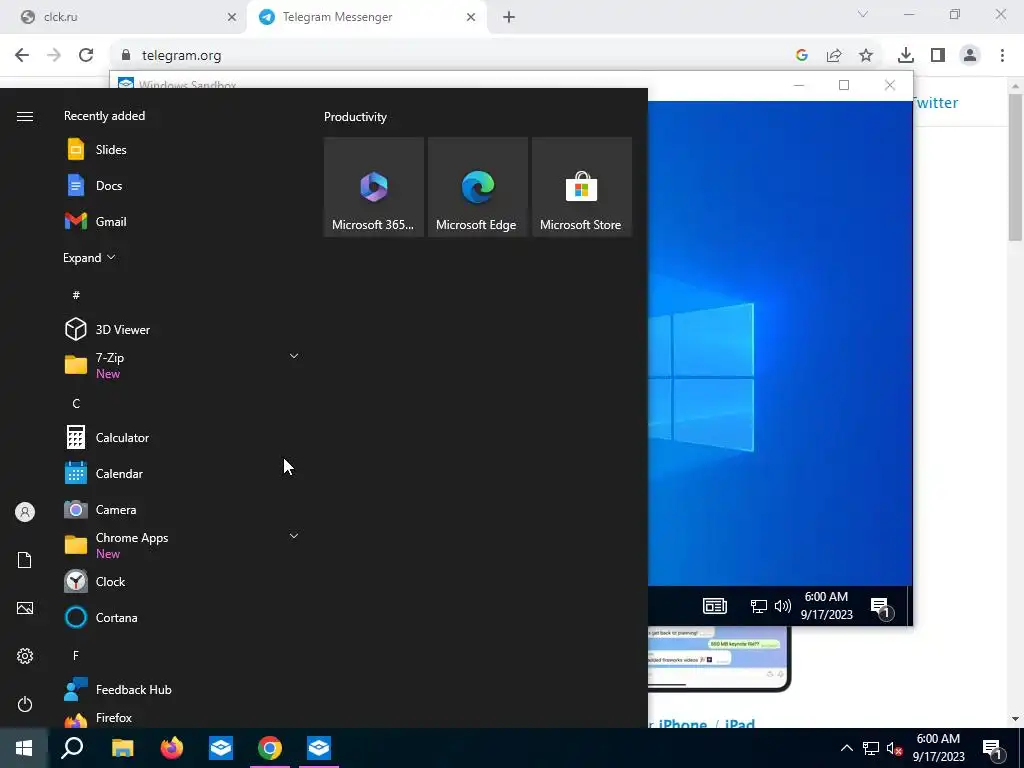1024x768 pixels.
Task: Open a new Chrome tab
Action: pyautogui.click(x=509, y=17)
